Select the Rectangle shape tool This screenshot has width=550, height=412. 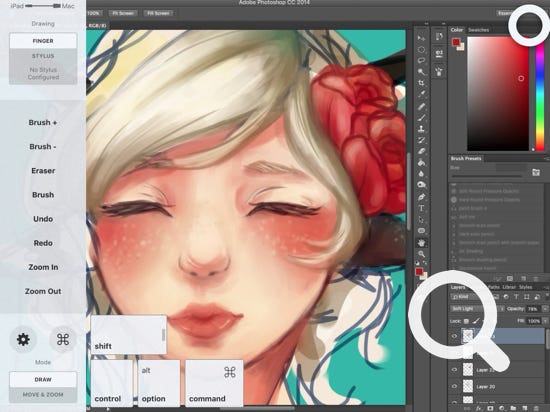pyautogui.click(x=421, y=231)
